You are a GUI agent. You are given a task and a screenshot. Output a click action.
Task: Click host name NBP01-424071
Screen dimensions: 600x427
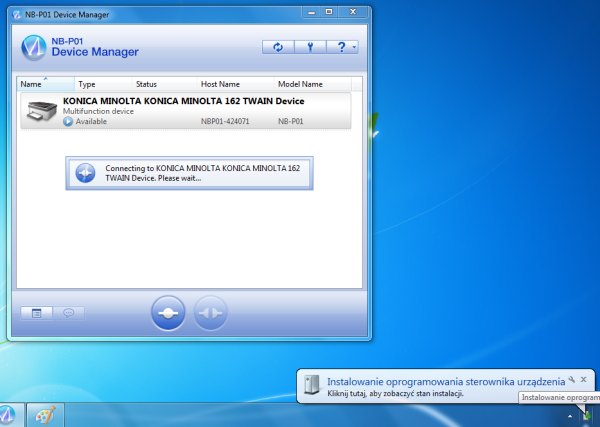click(x=225, y=122)
